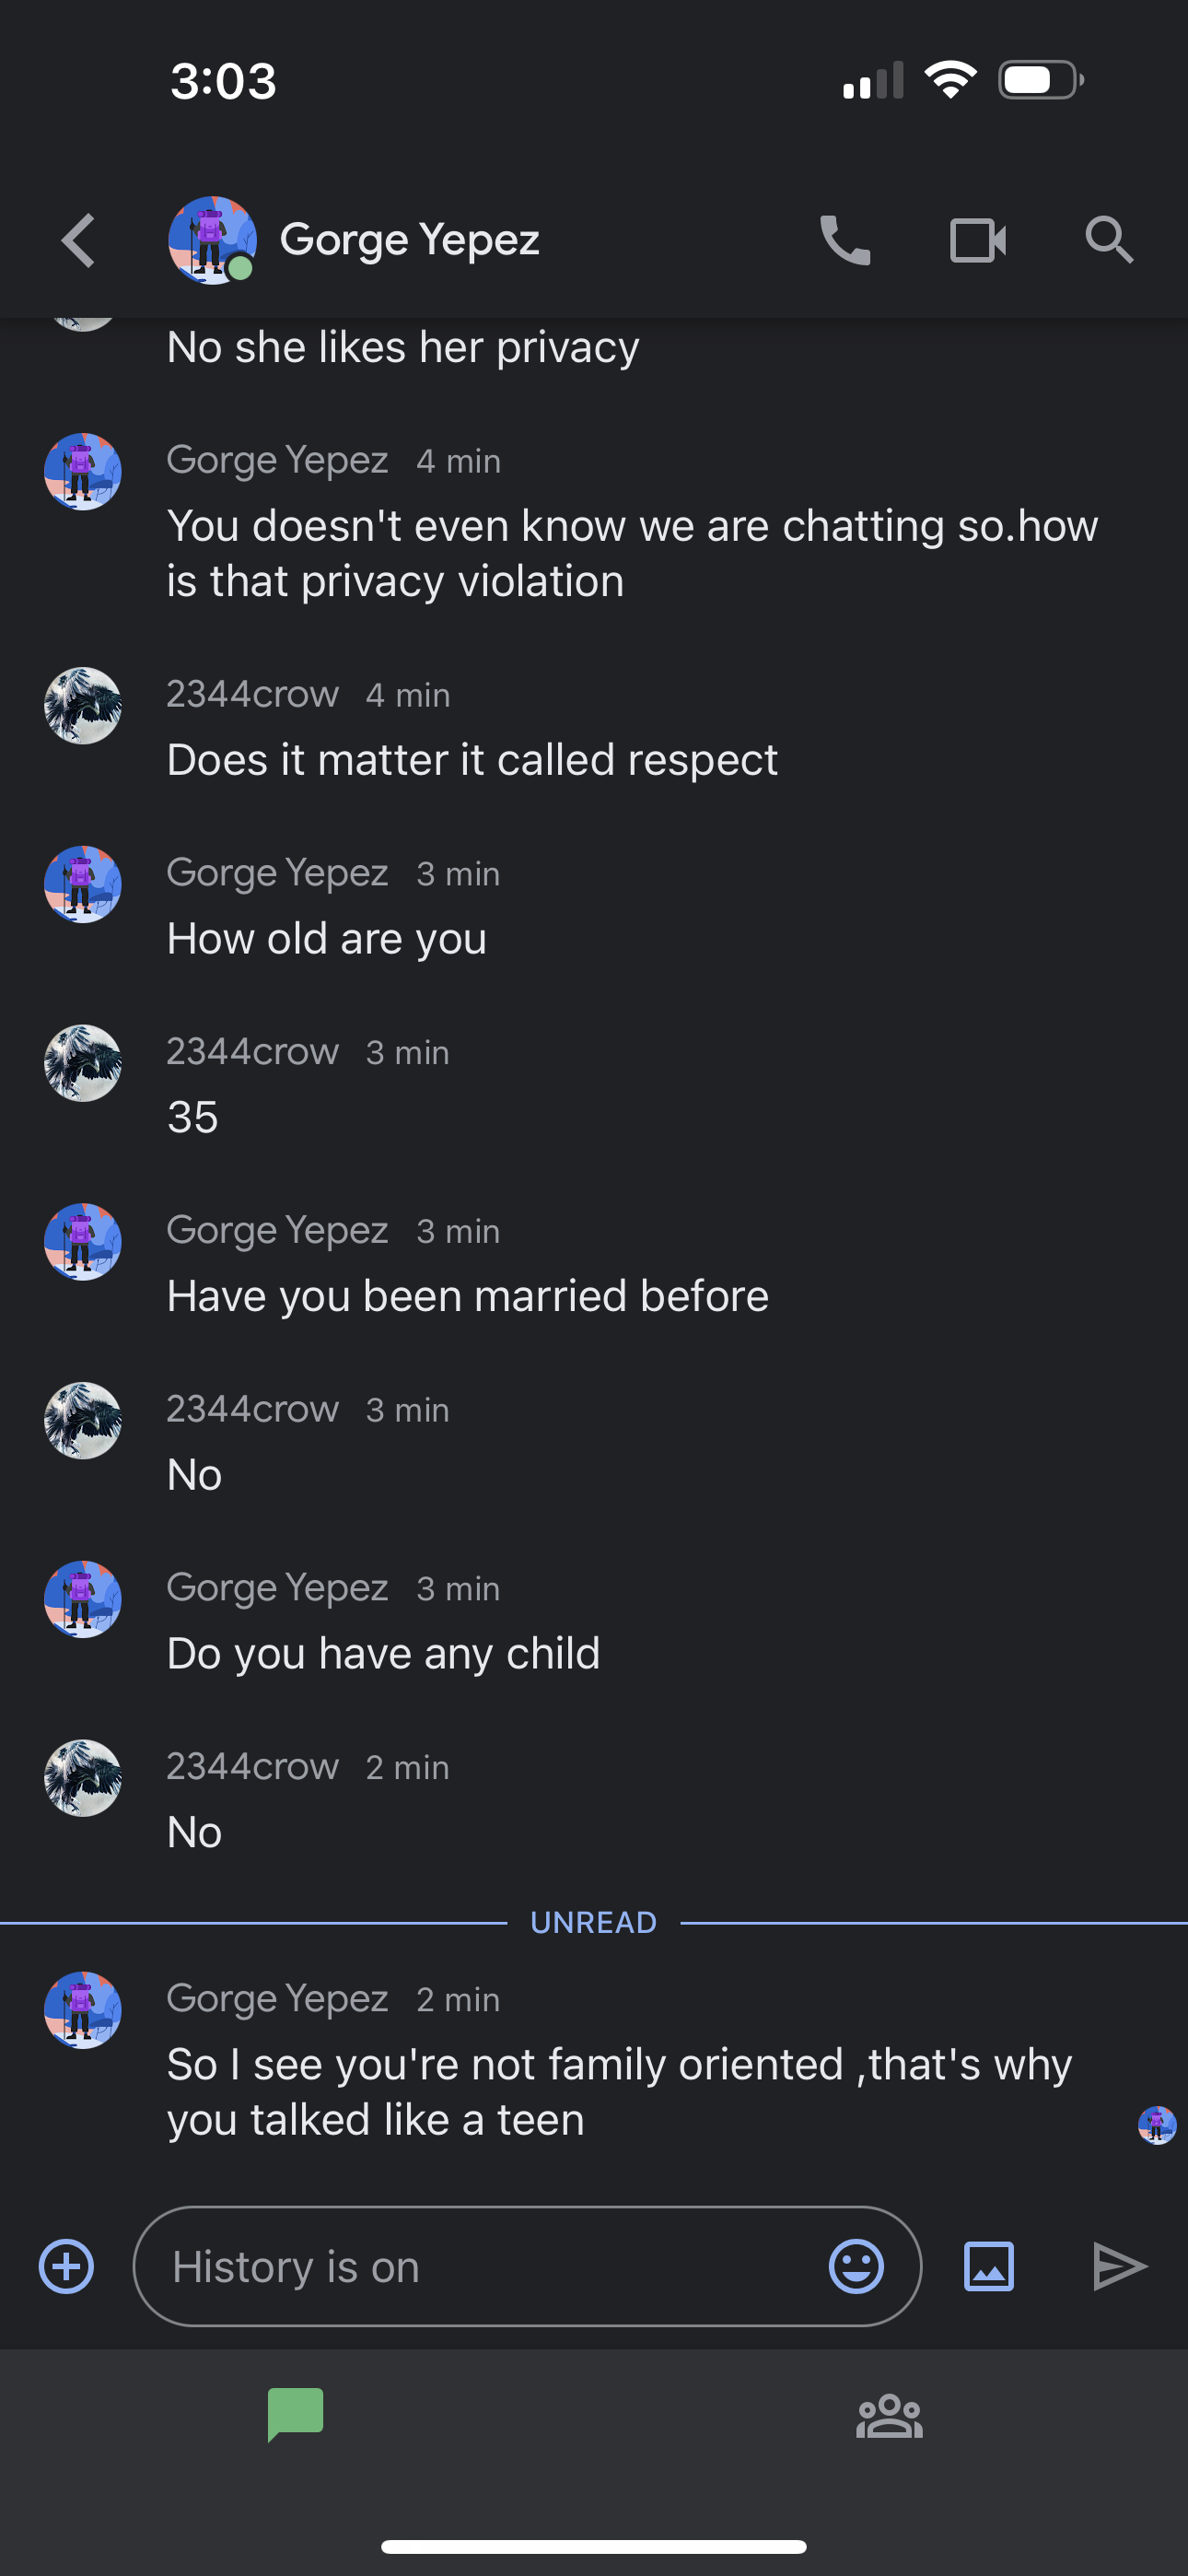Switch to the Chat tab

296,2414
